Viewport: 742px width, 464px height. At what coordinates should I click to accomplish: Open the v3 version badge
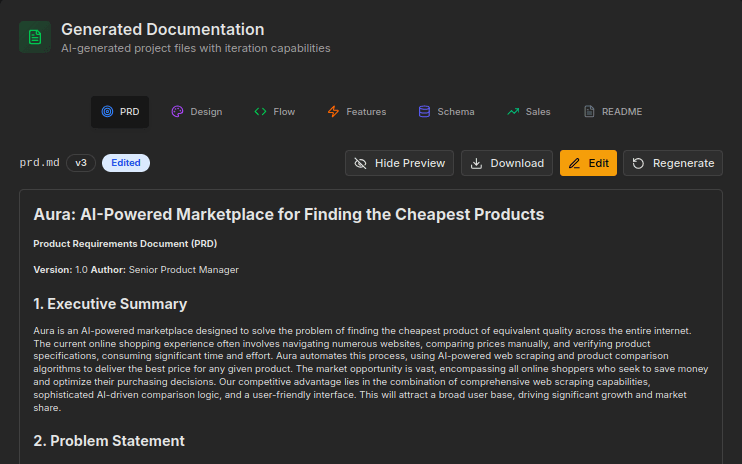[81, 163]
